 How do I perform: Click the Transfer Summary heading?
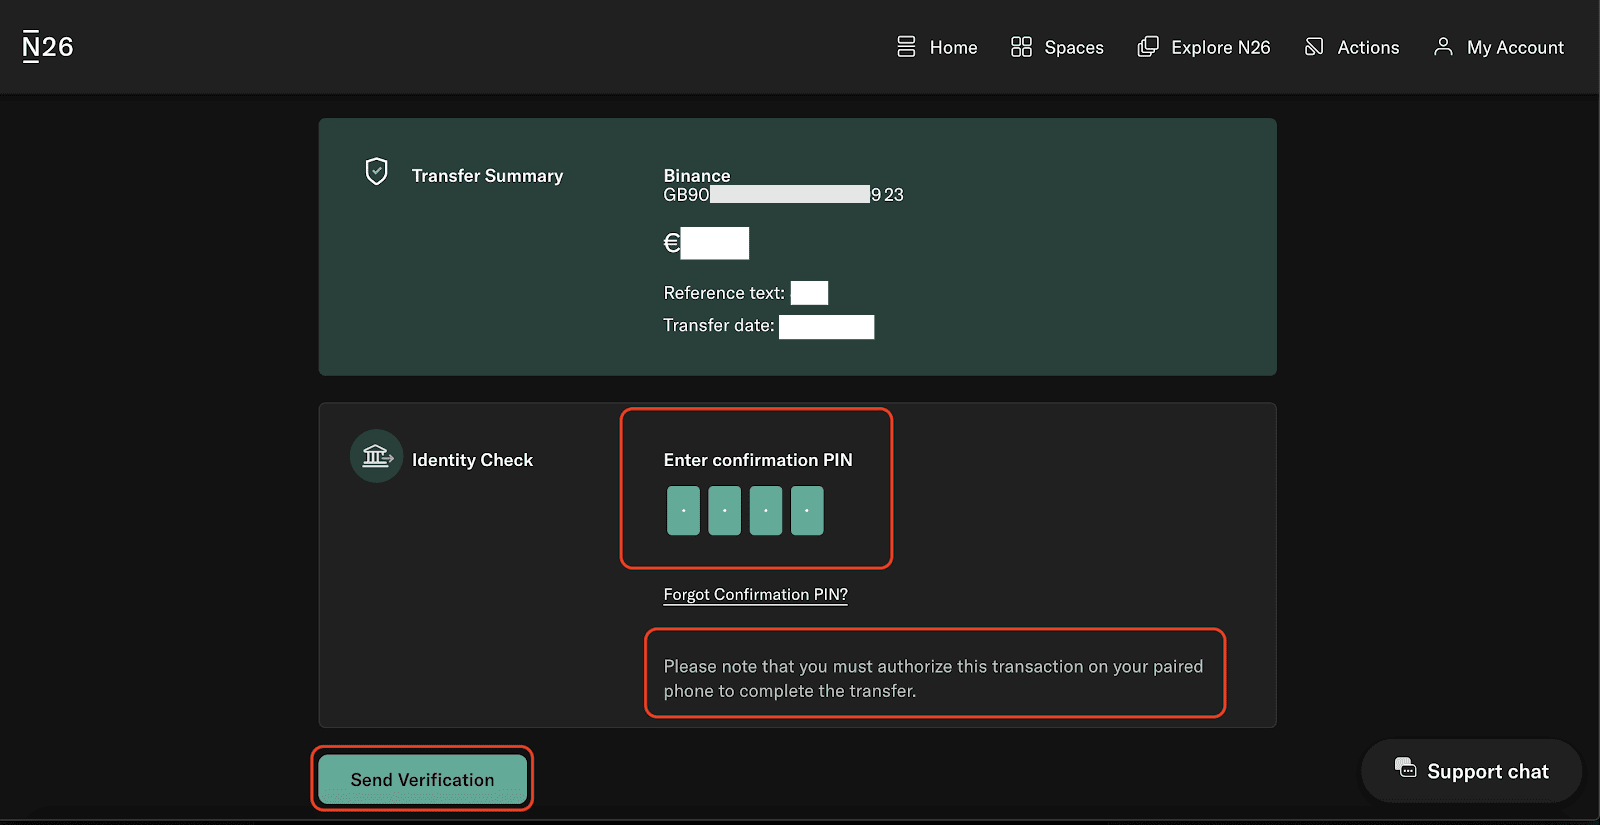pyautogui.click(x=487, y=176)
